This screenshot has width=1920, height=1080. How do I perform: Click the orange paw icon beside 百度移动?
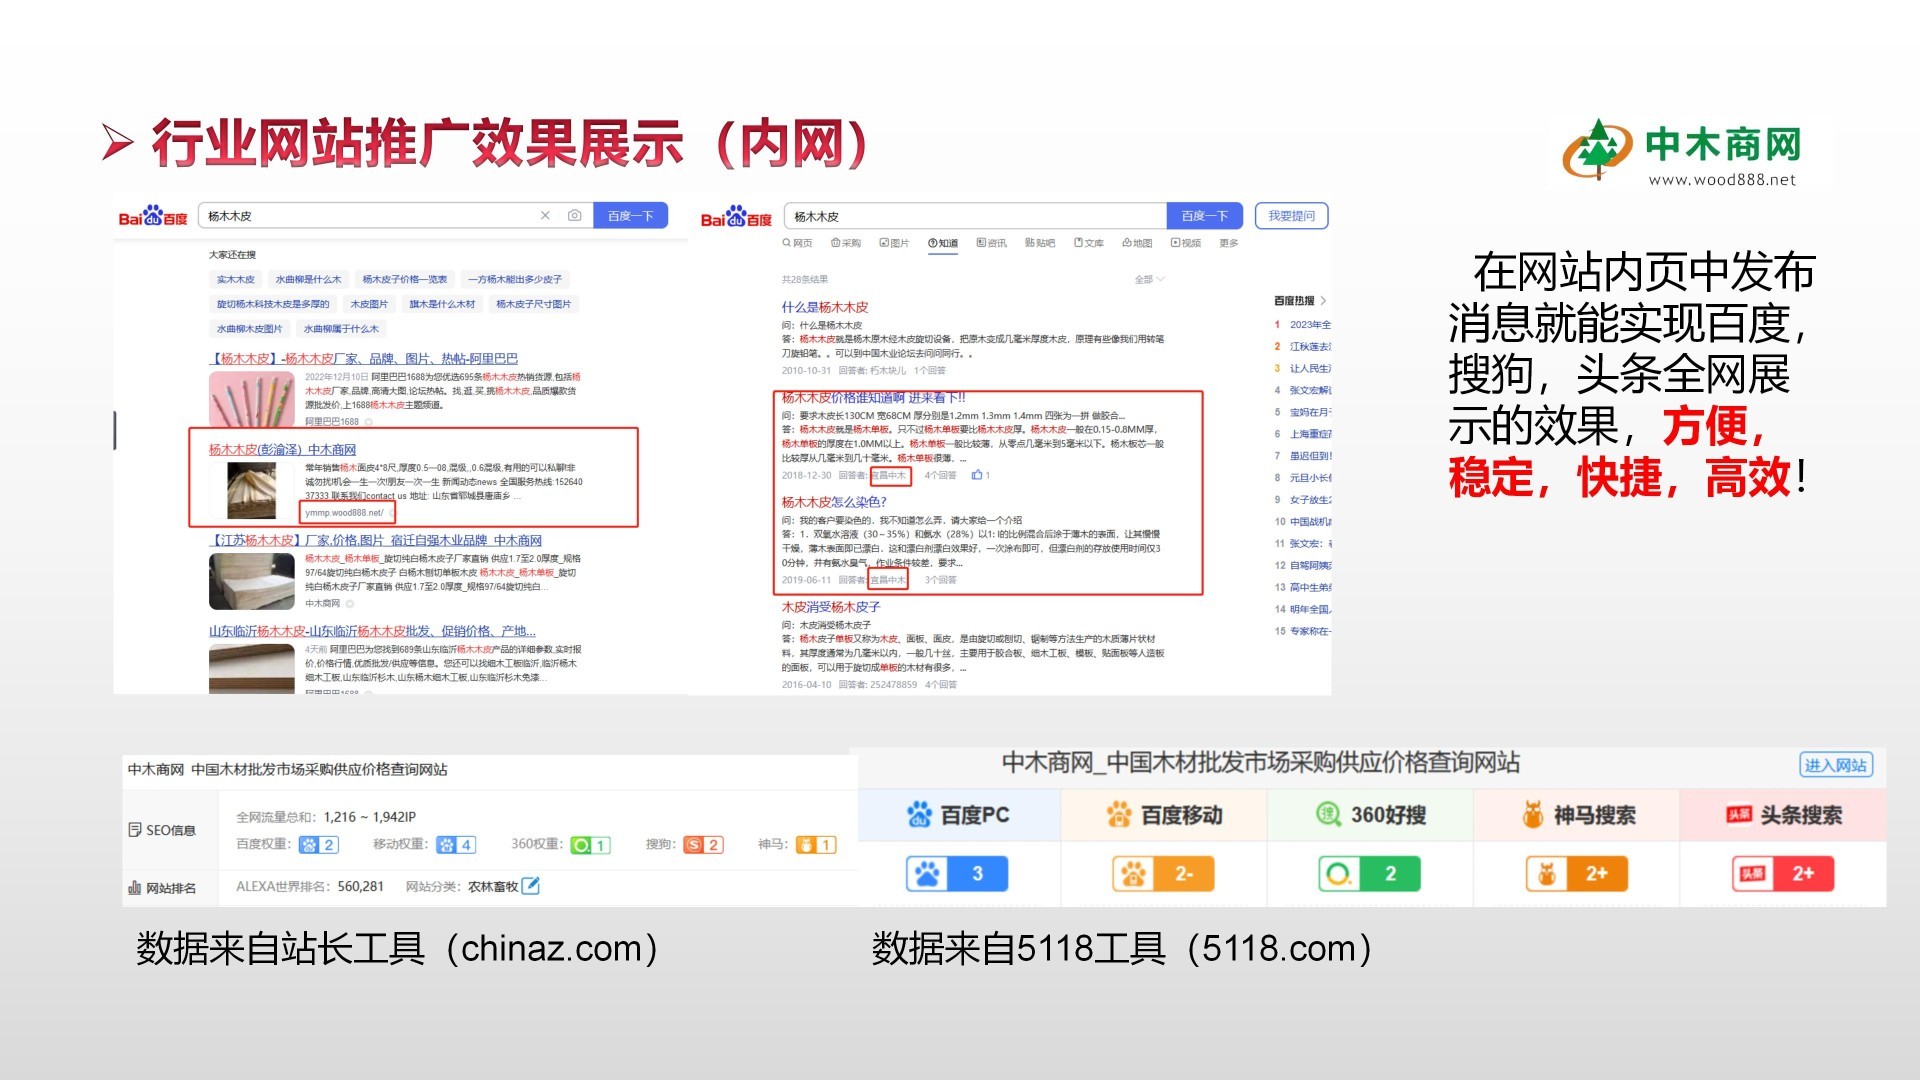1119,815
